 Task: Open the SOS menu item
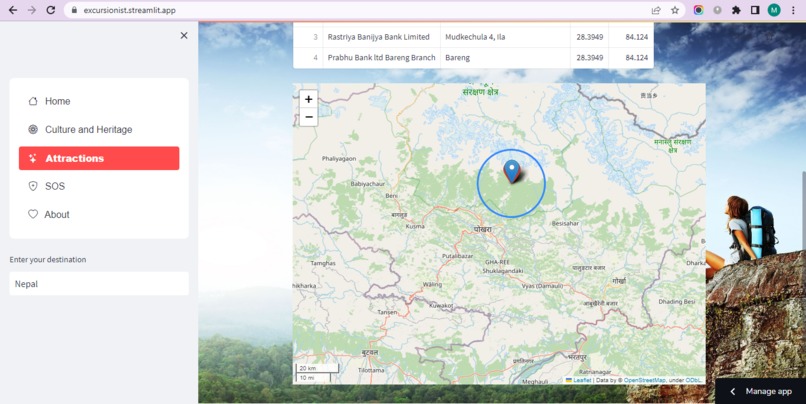(x=99, y=186)
